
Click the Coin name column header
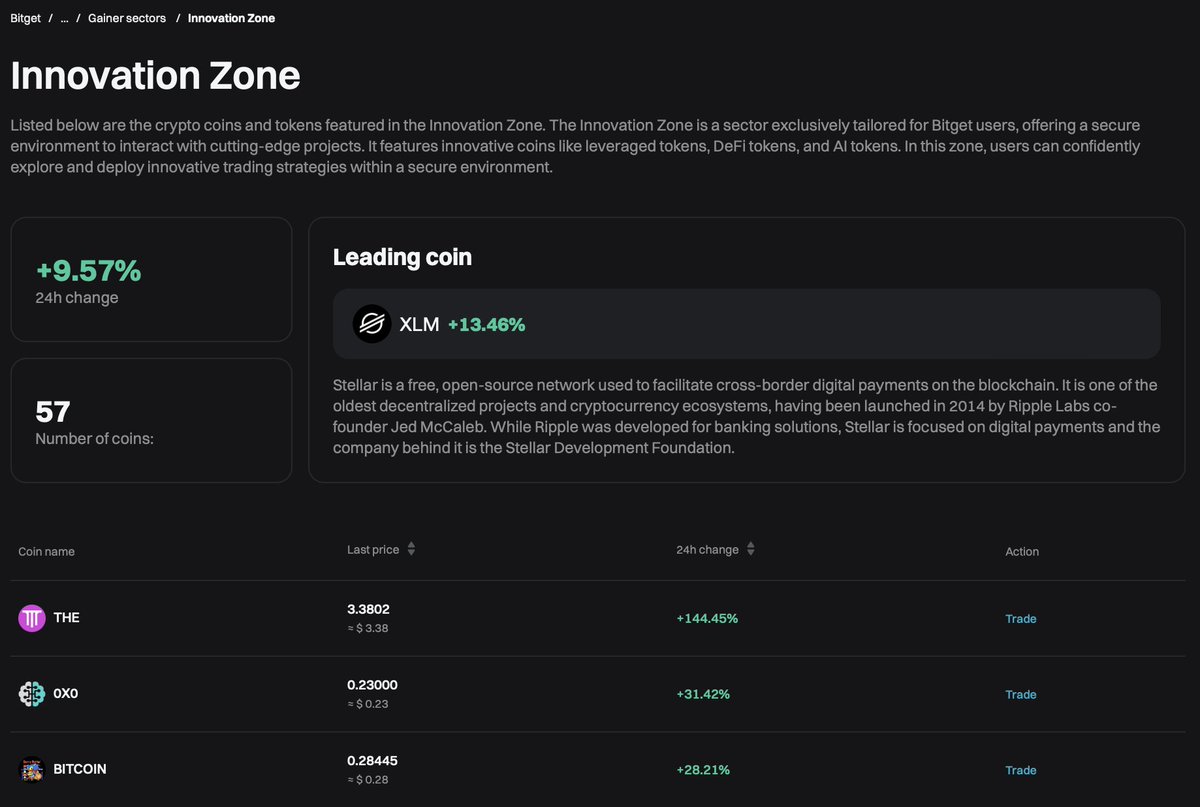46,551
